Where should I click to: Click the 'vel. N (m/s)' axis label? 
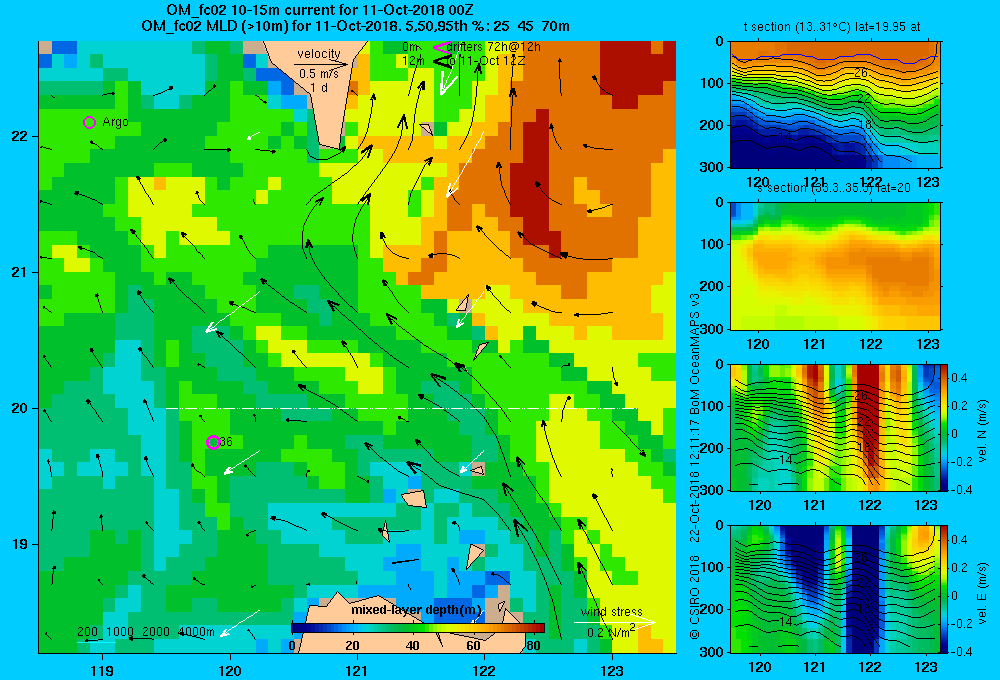click(983, 431)
